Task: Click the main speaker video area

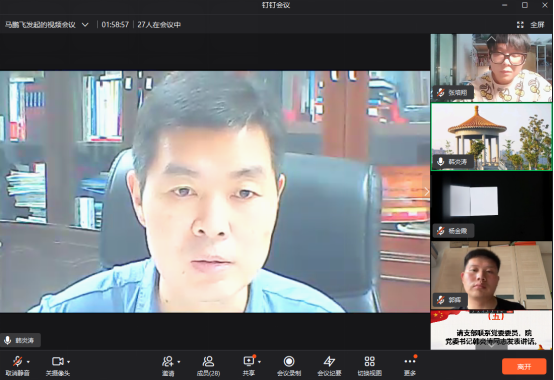Action: pyautogui.click(x=215, y=192)
